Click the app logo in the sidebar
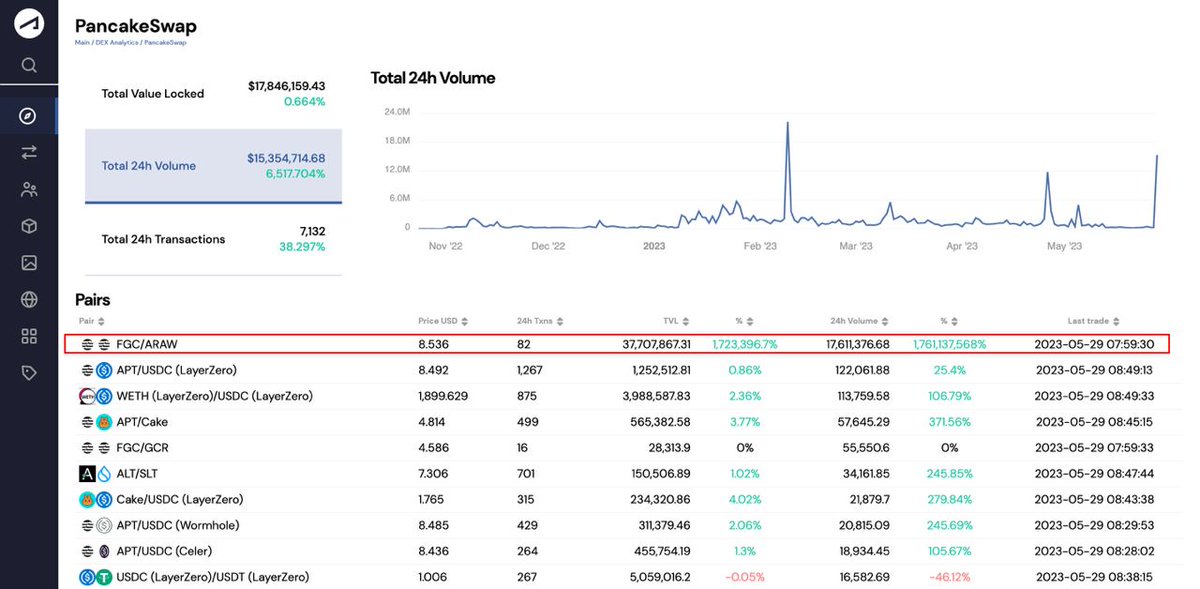 29,22
